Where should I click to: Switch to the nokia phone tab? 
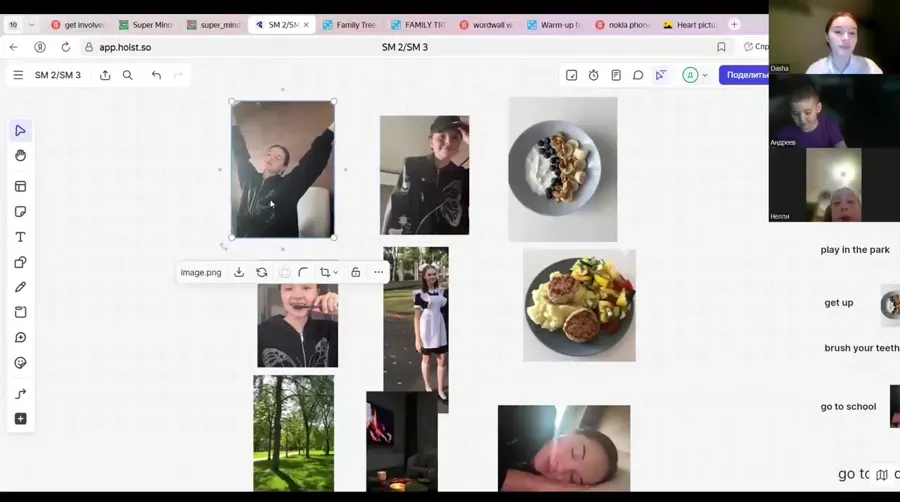[623, 25]
